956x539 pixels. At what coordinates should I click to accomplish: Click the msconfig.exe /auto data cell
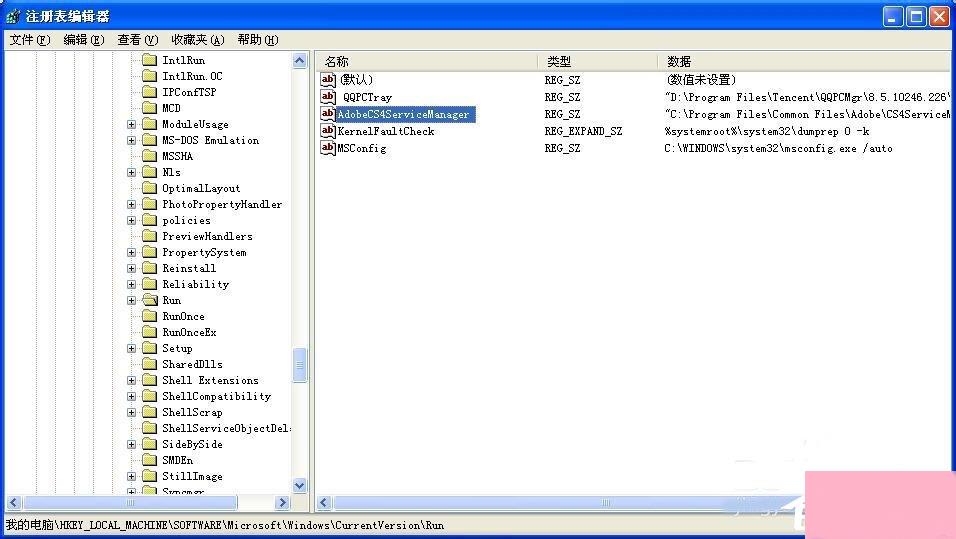tap(779, 148)
